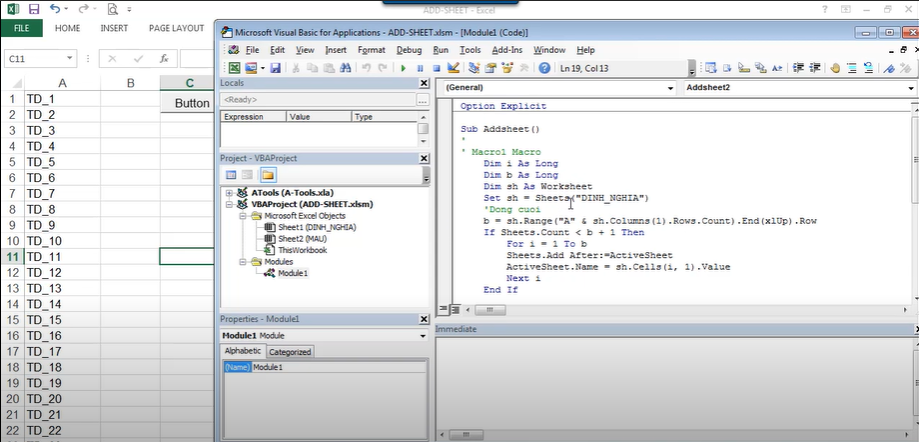Open Excel HOME ribbon tab
Screen dimensions: 919x442
(x=67, y=28)
